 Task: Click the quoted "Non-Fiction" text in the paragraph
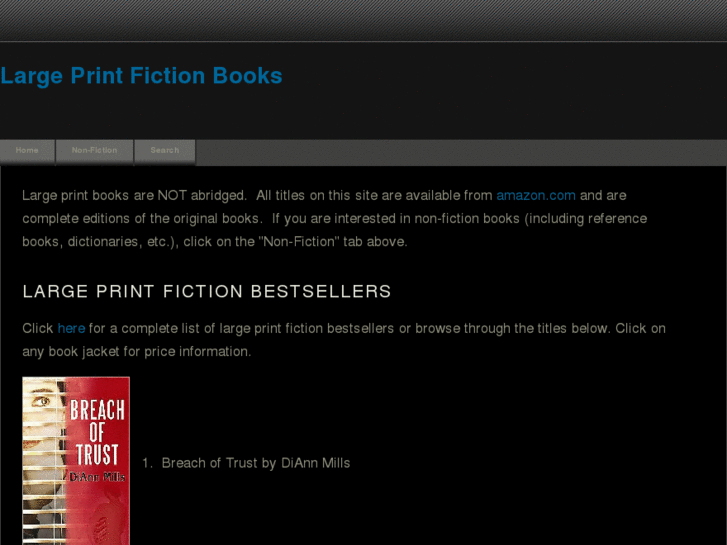[x=299, y=242]
